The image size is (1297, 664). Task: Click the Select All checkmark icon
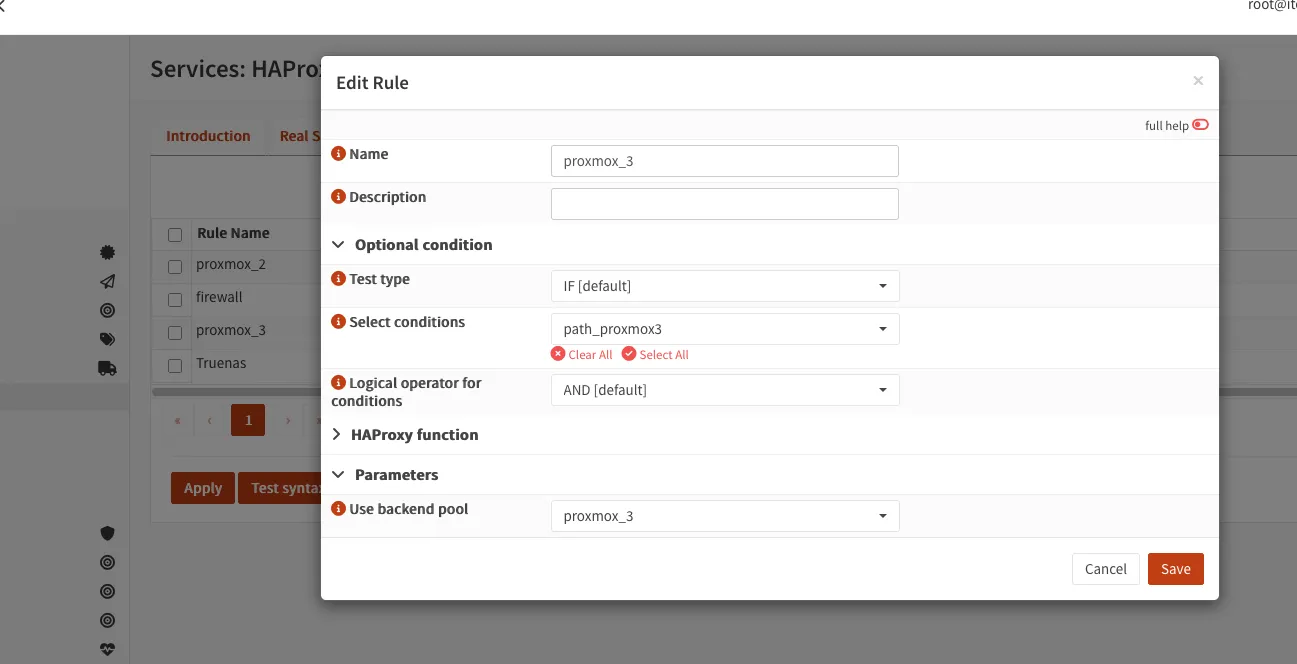pyautogui.click(x=629, y=354)
